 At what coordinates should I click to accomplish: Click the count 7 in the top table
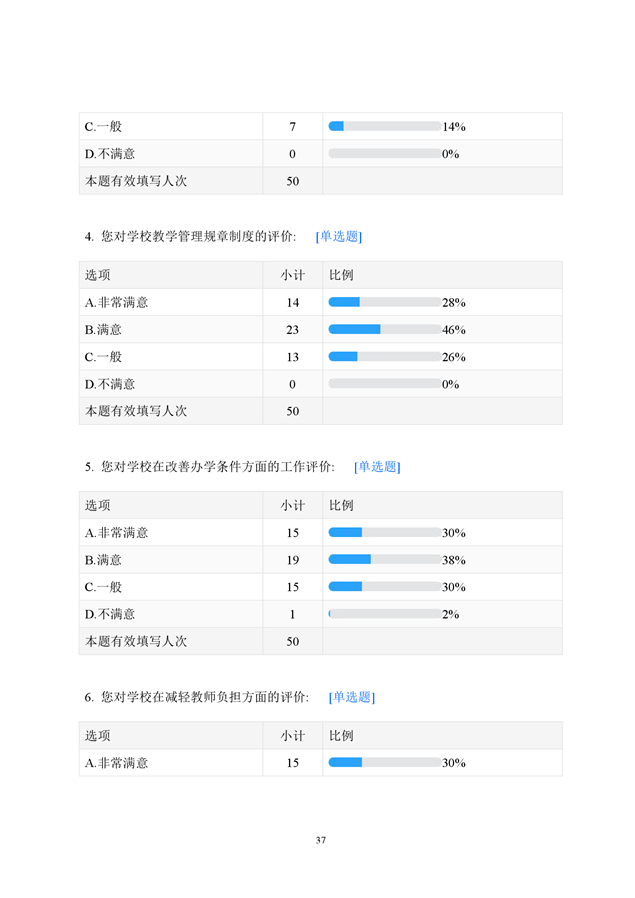(x=293, y=126)
